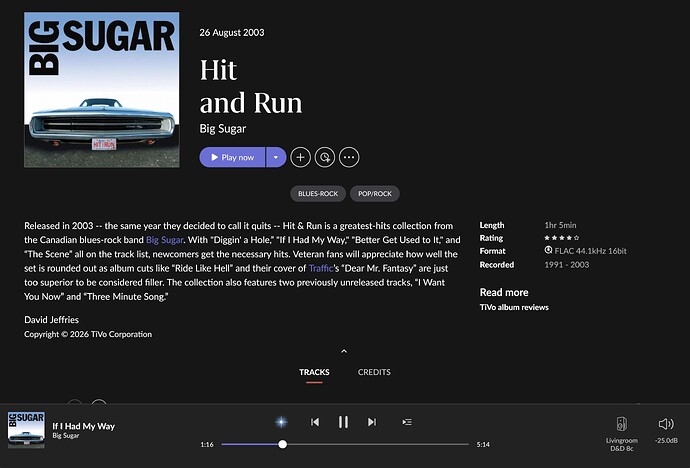The width and height of the screenshot is (690, 468).
Task: Open Livingroom D&D 8c zone selector
Action: coord(621,433)
